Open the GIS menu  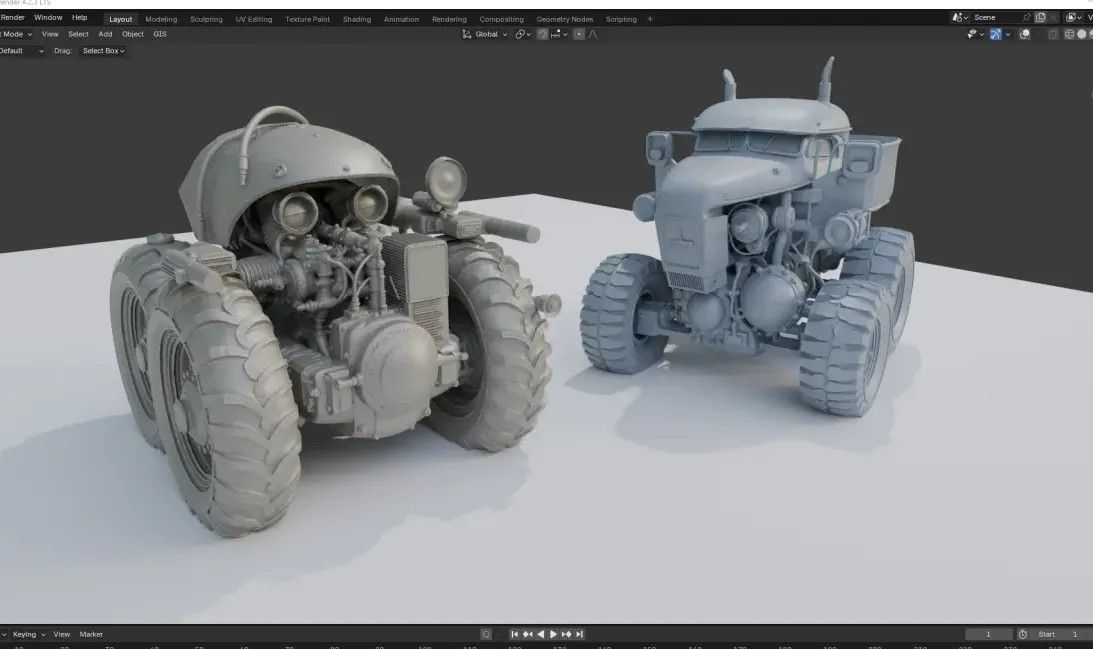160,34
